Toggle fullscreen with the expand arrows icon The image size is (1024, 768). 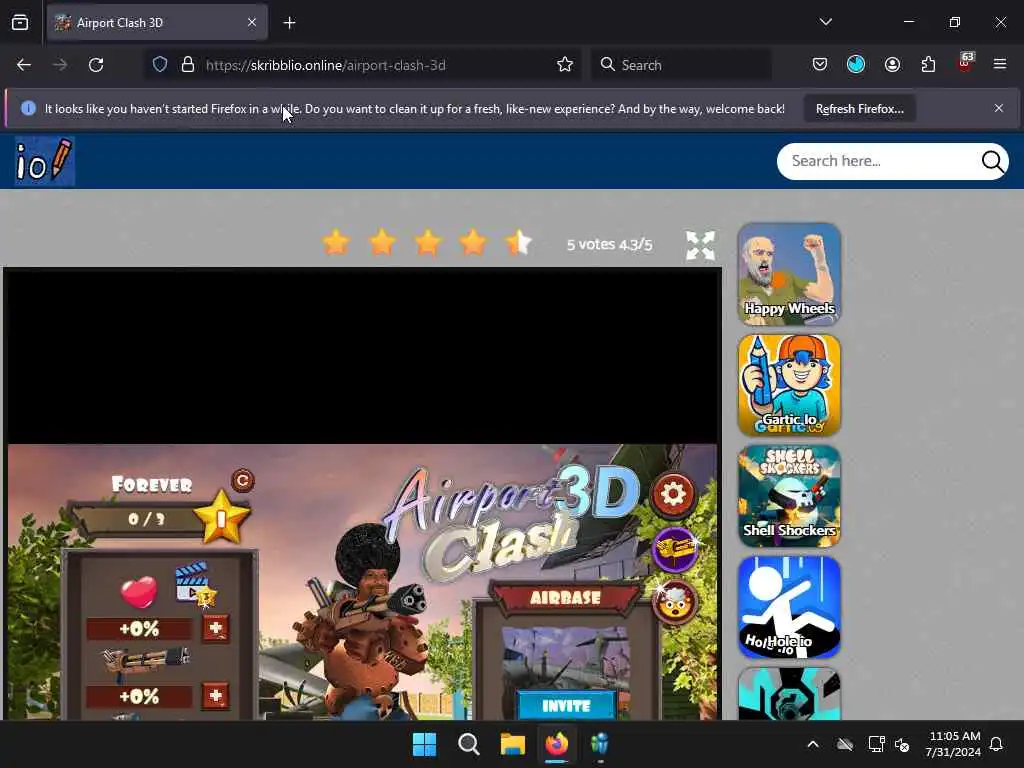700,246
